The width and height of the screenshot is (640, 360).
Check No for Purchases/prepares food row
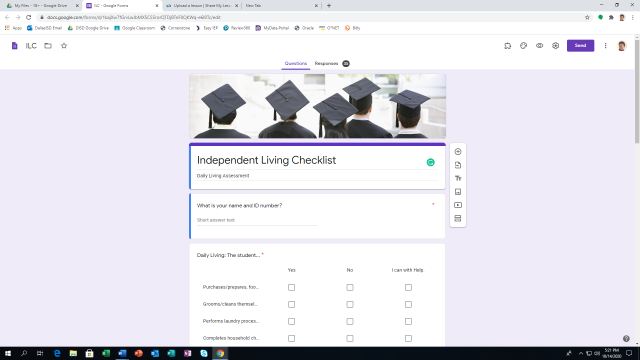[350, 287]
